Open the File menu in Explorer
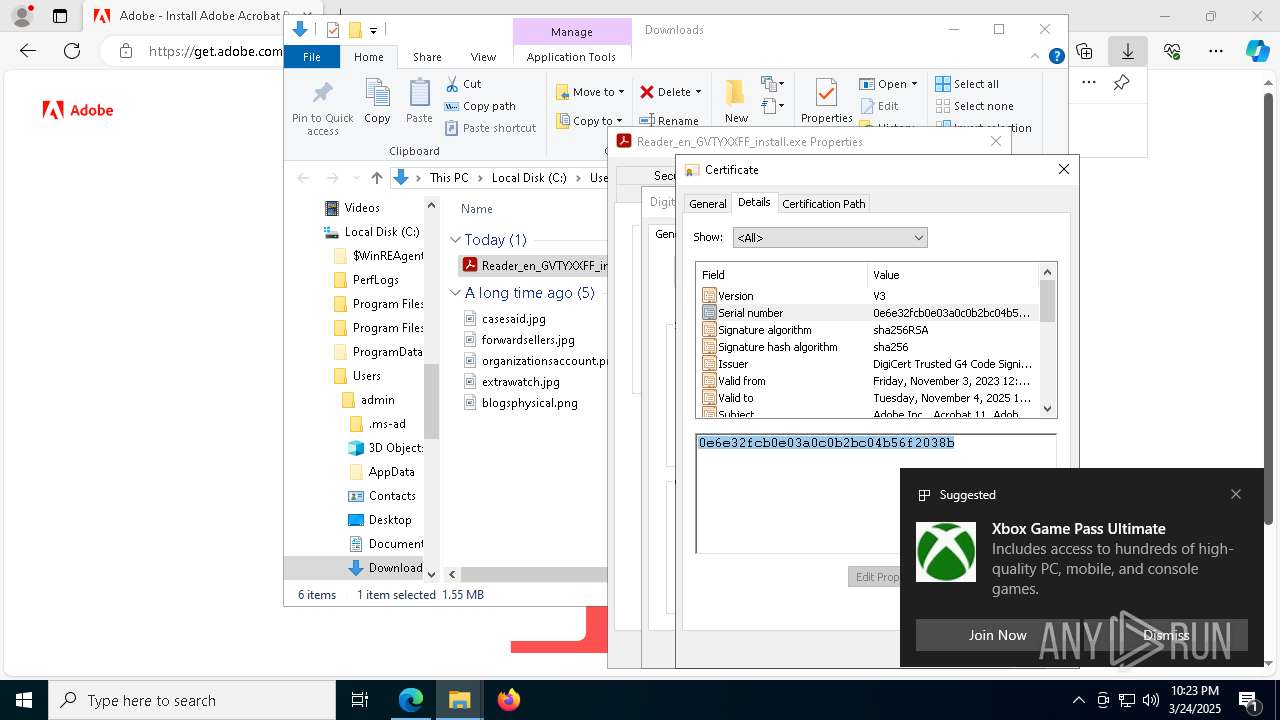The width and height of the screenshot is (1280, 720). click(x=312, y=57)
